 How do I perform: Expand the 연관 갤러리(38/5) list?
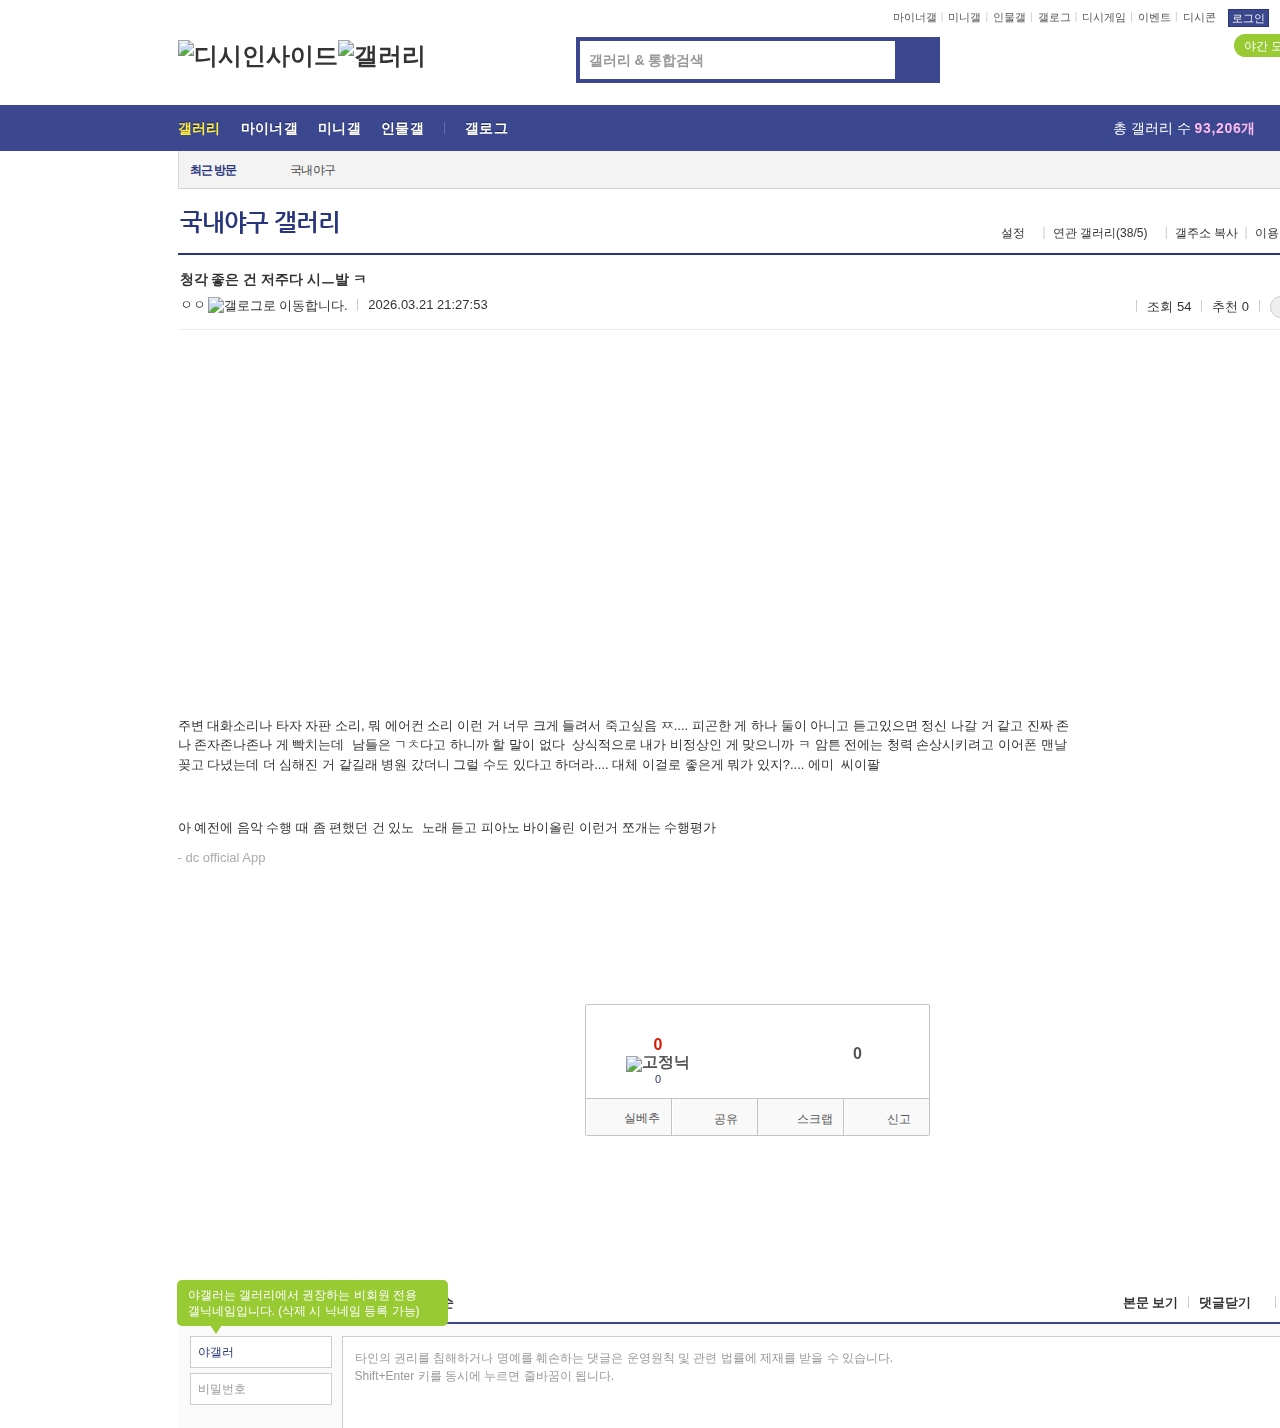[x=1100, y=233]
